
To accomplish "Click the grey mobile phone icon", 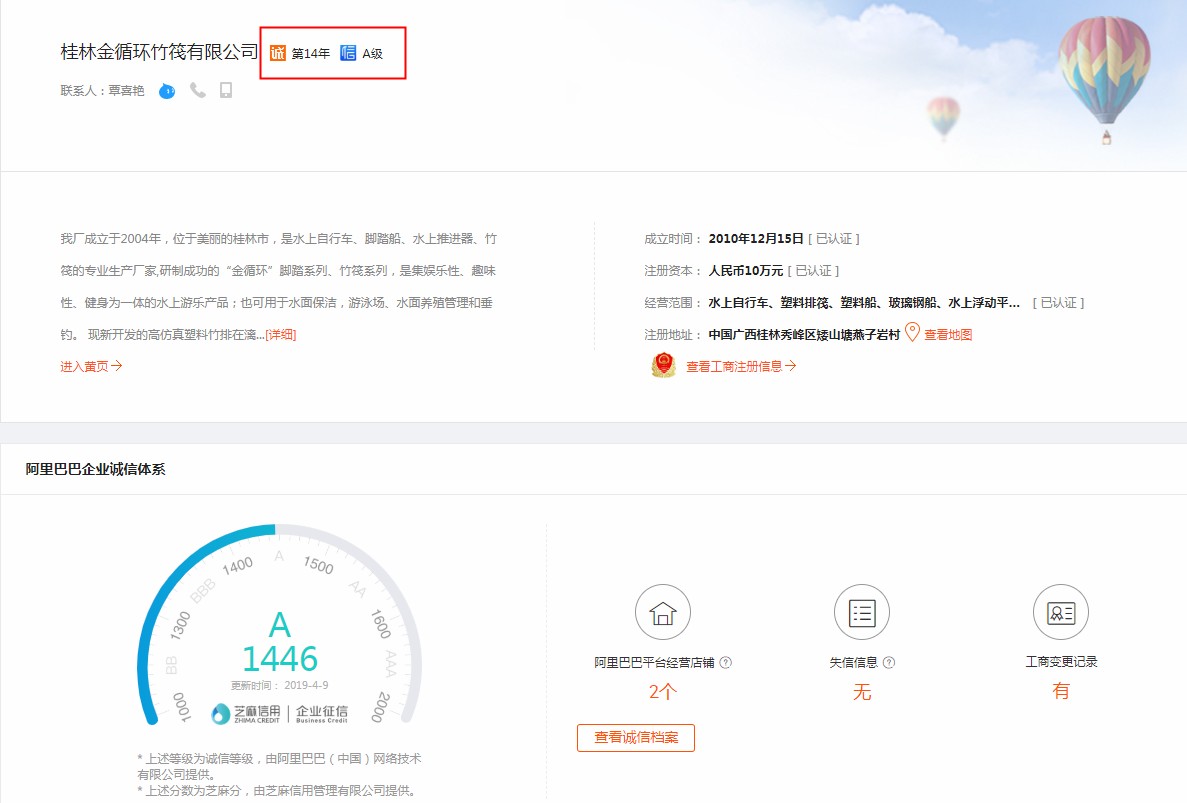I will pos(226,91).
